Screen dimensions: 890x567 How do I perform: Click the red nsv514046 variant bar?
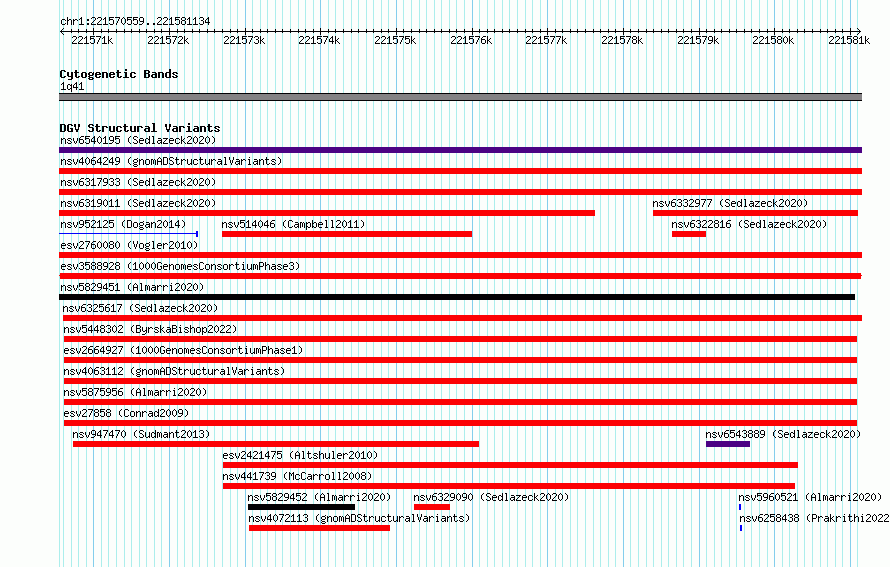(347, 234)
